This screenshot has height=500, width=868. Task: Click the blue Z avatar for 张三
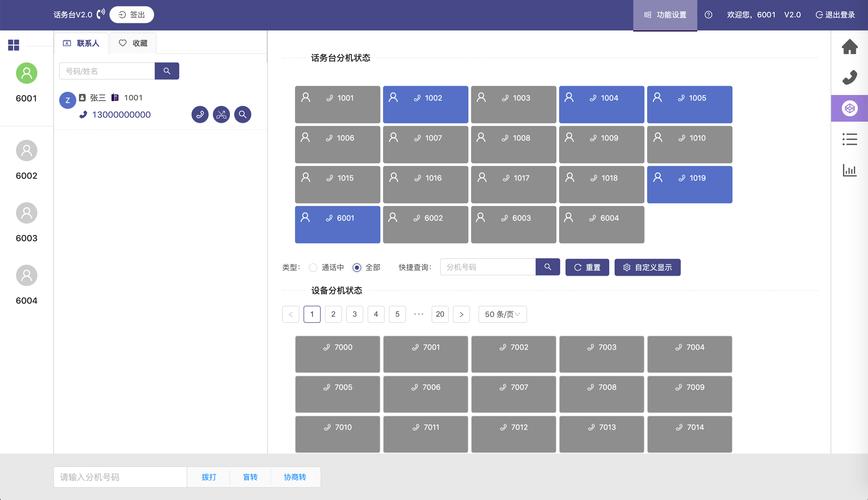click(68, 100)
